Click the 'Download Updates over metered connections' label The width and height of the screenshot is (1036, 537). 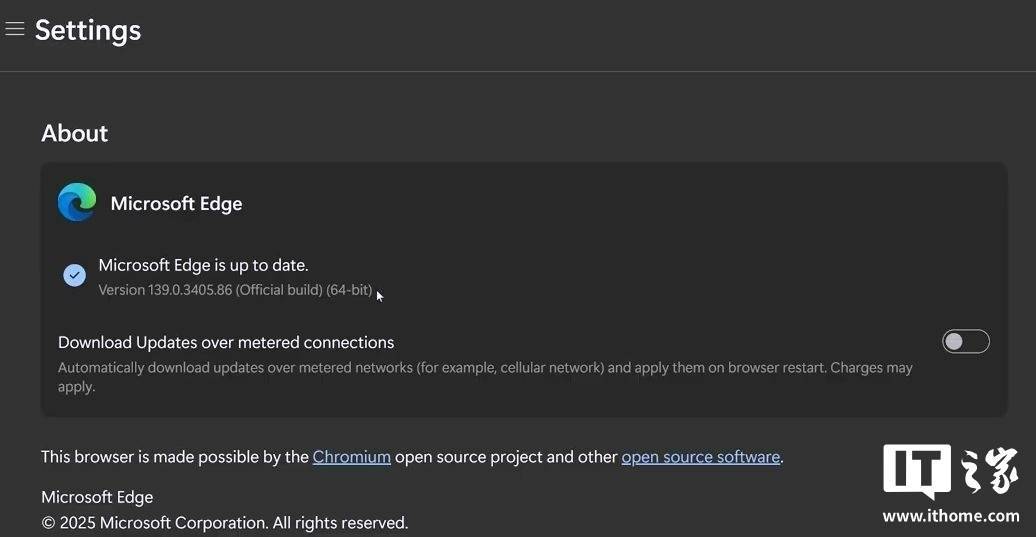(x=226, y=342)
